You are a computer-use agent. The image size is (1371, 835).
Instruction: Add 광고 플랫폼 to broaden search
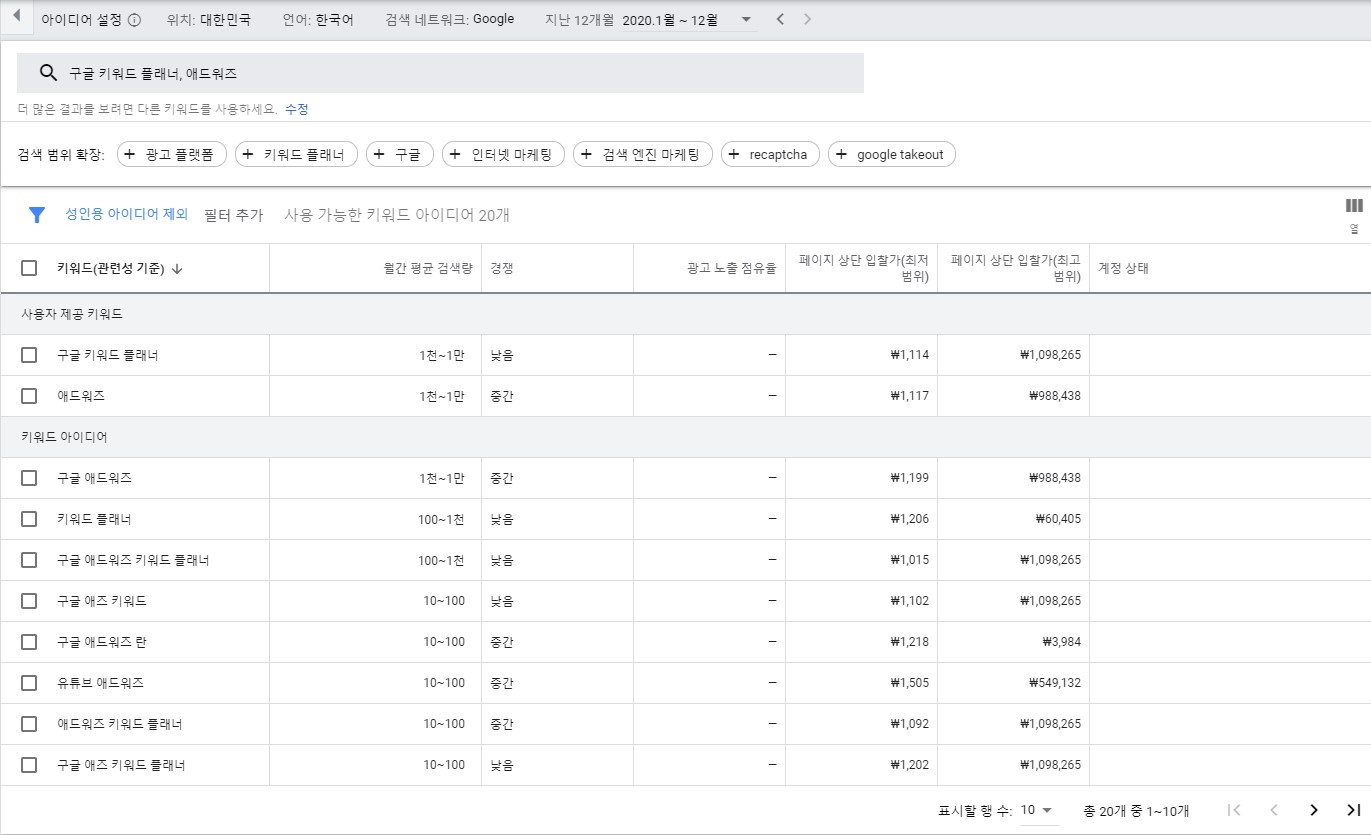(x=172, y=154)
